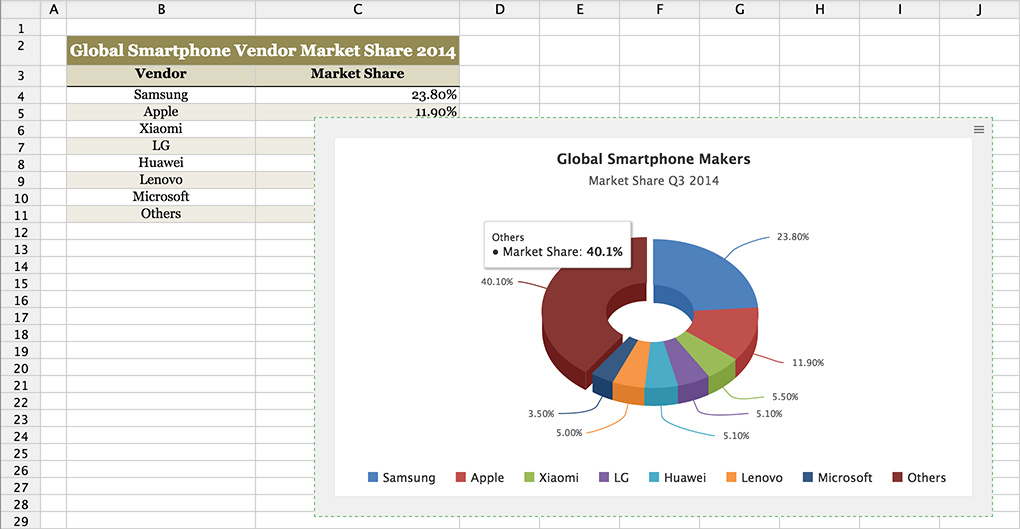This screenshot has width=1020, height=529.
Task: Select column H header
Action: (x=819, y=9)
